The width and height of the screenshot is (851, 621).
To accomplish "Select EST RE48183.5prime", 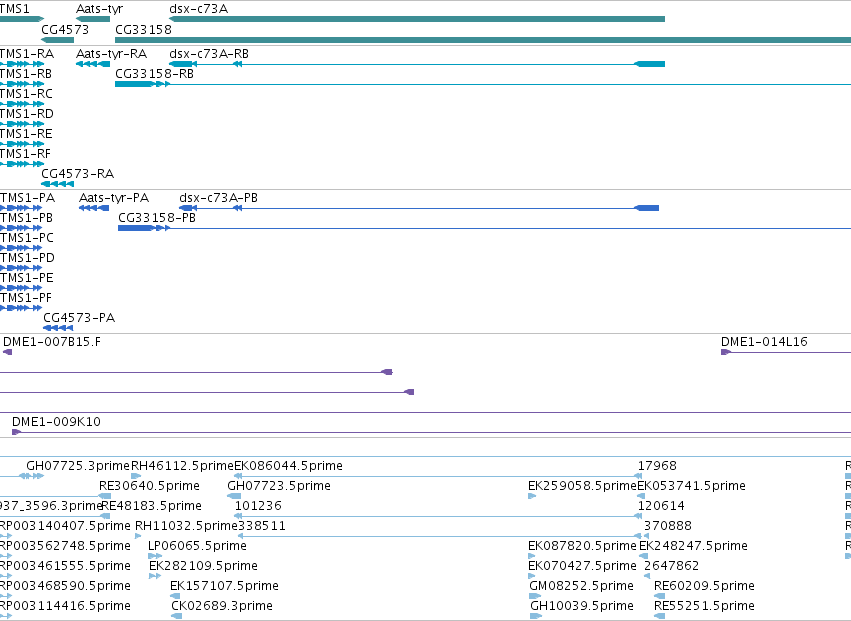I will coord(151,506).
